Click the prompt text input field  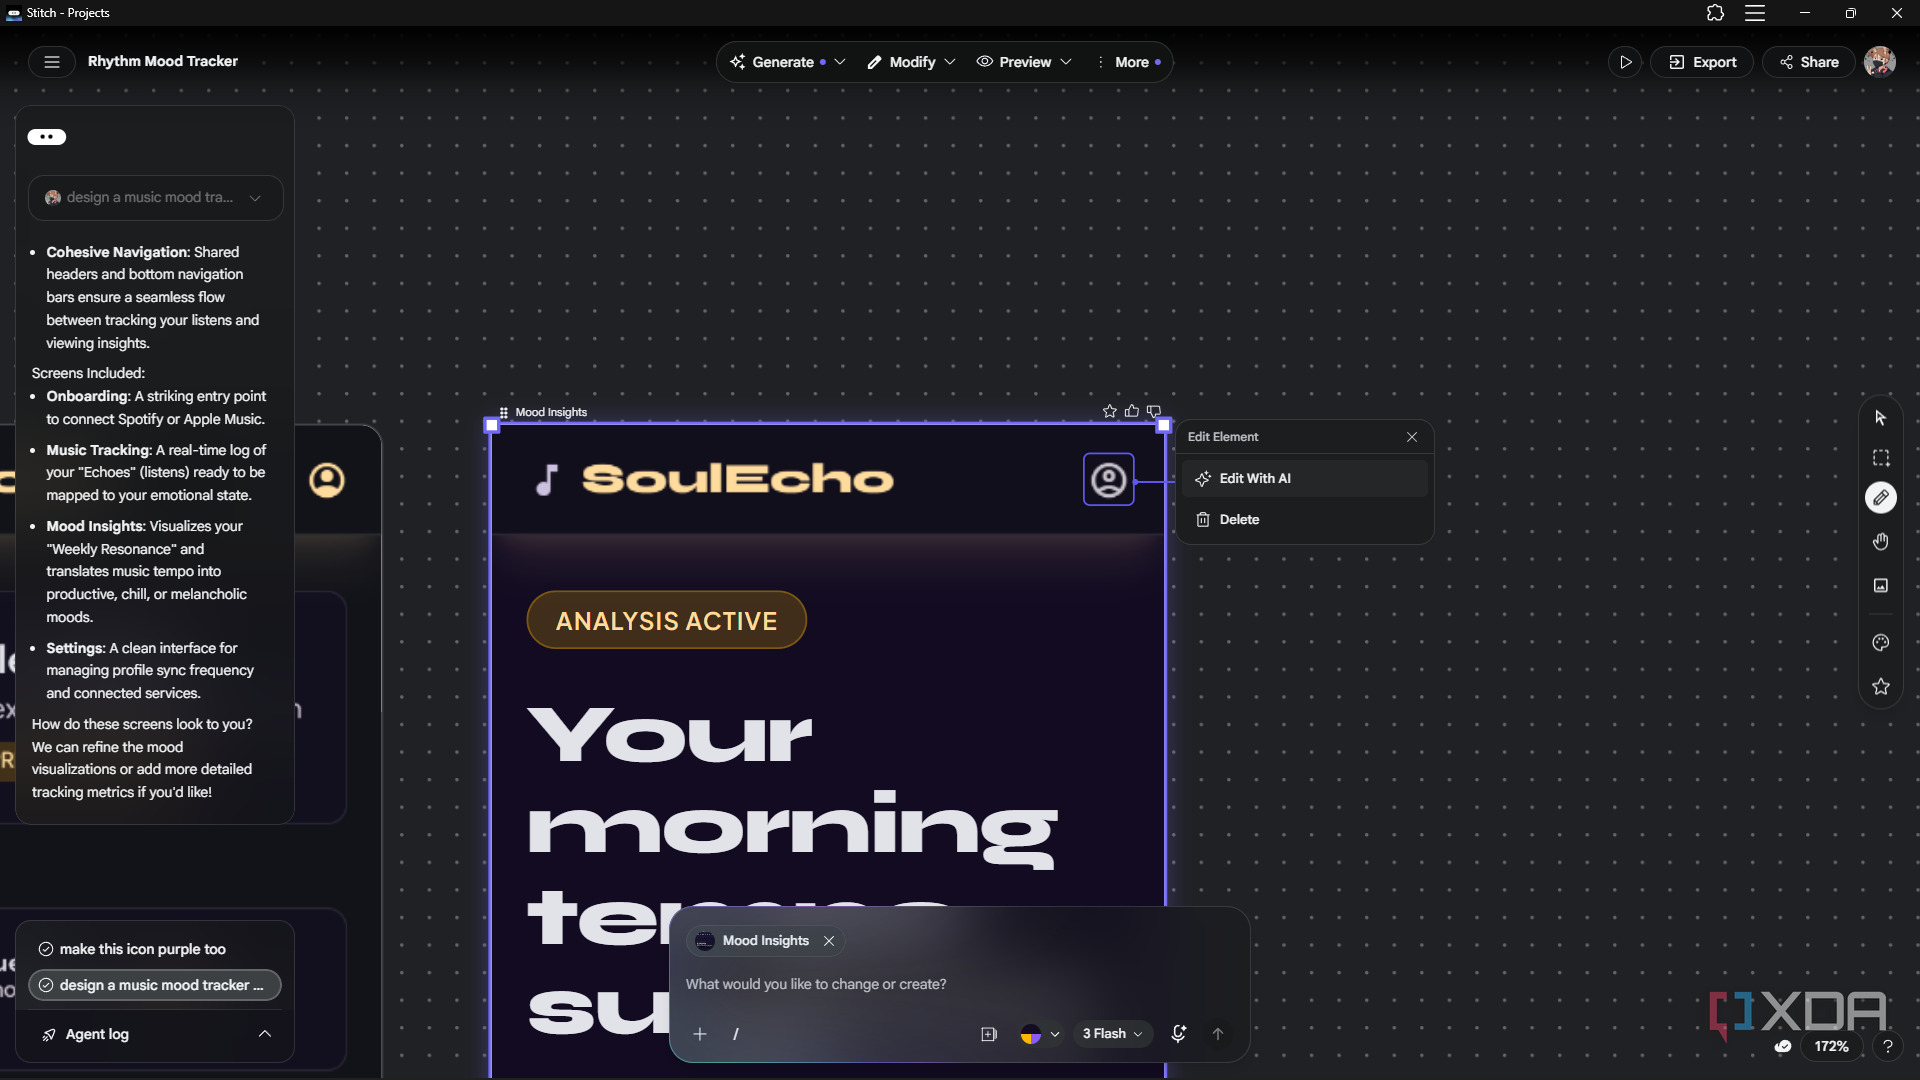point(960,984)
